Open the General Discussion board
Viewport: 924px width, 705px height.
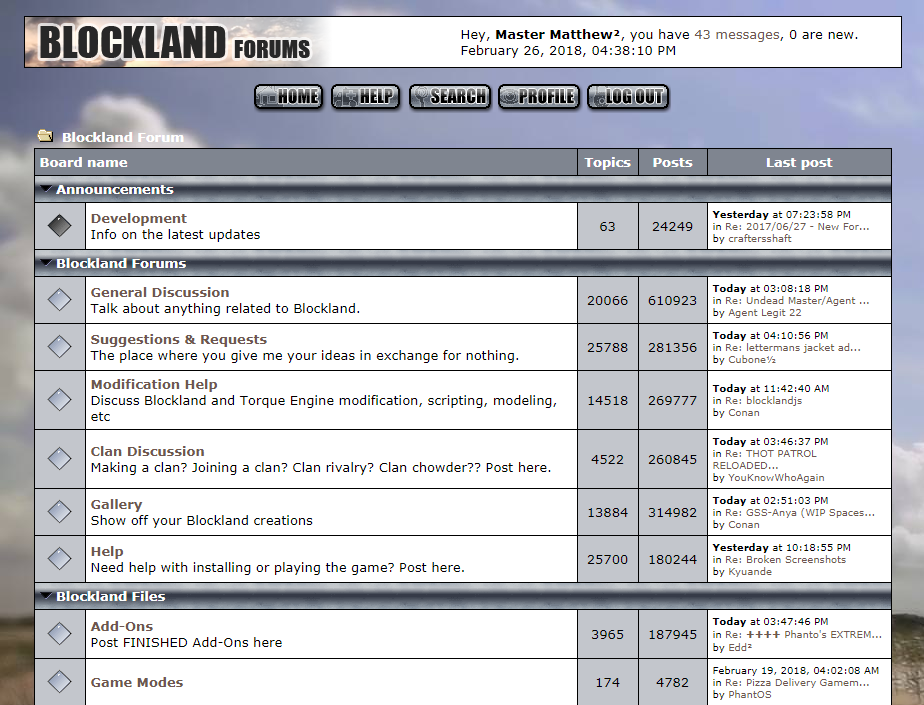click(x=160, y=292)
